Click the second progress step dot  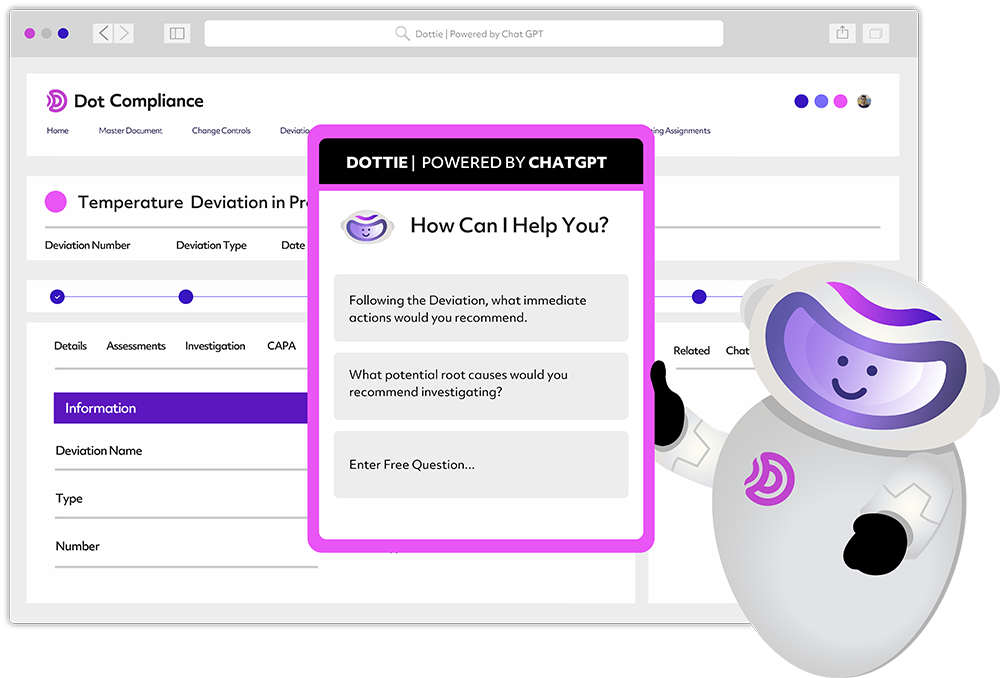[x=186, y=297]
